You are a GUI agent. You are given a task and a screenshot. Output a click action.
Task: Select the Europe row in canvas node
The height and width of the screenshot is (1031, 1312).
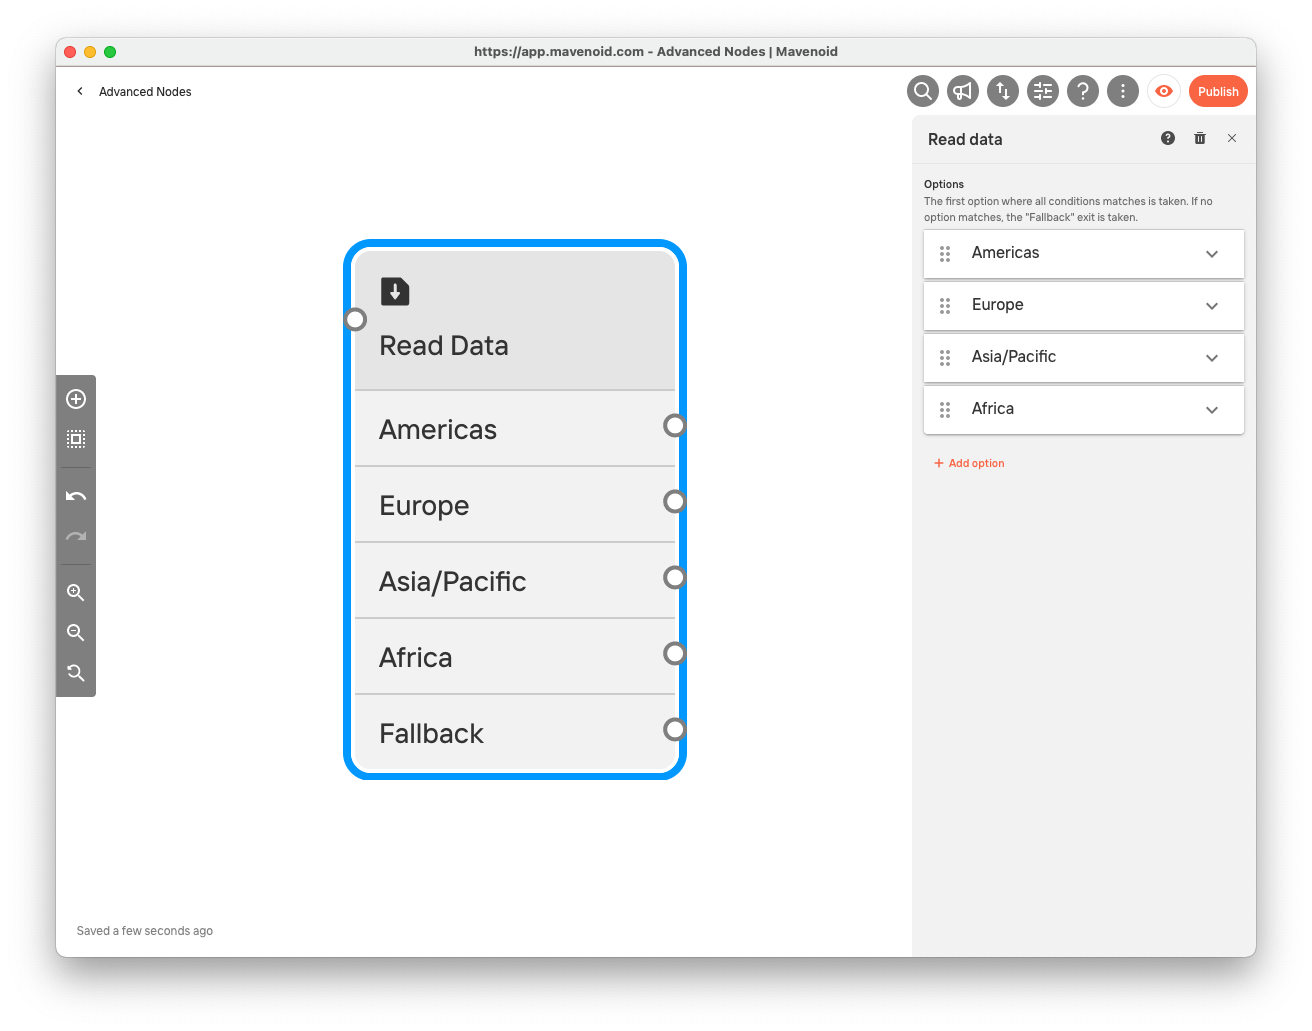(x=515, y=505)
